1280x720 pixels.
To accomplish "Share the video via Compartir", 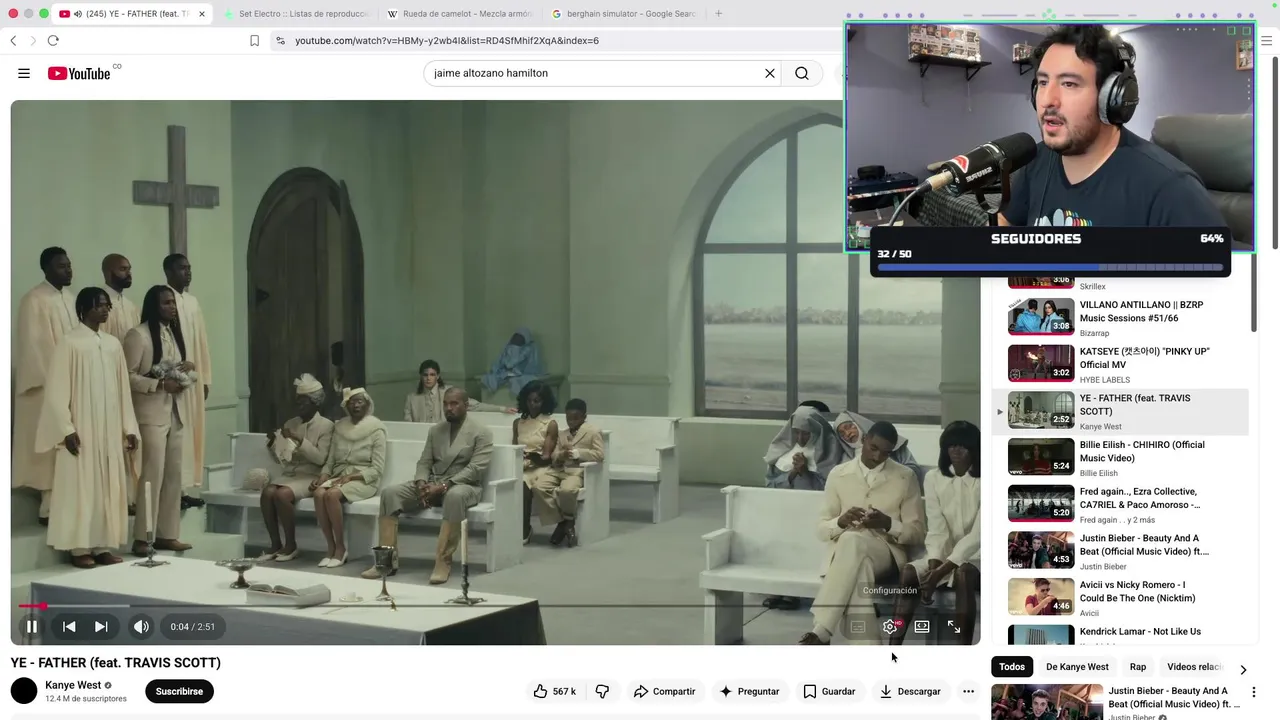I will 664,691.
